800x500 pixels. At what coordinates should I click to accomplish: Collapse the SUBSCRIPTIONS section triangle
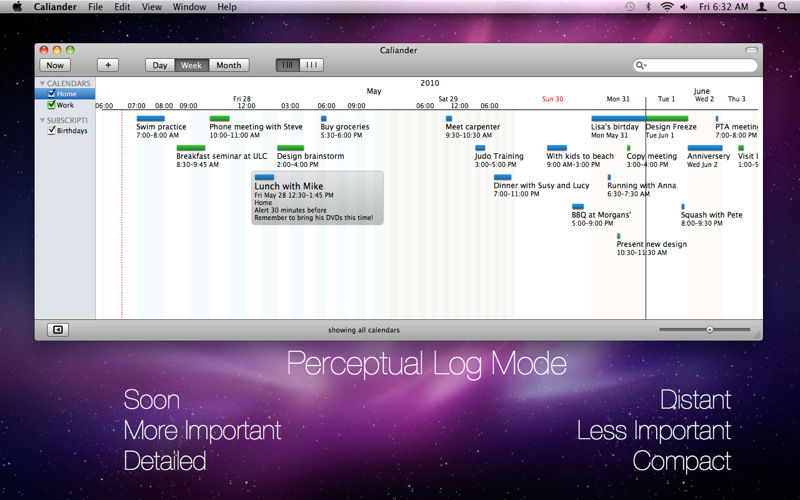tap(42, 120)
